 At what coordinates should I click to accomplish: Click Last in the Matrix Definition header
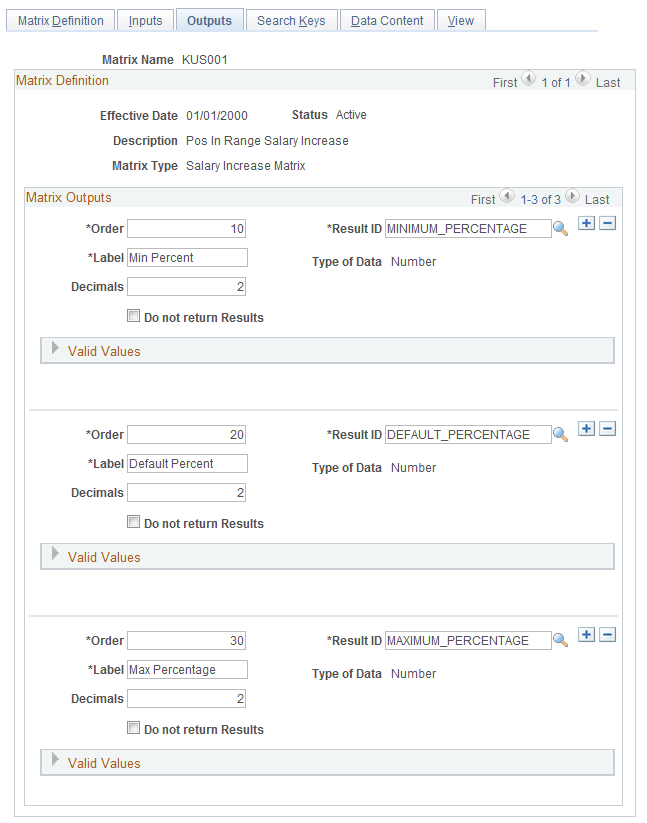click(607, 82)
